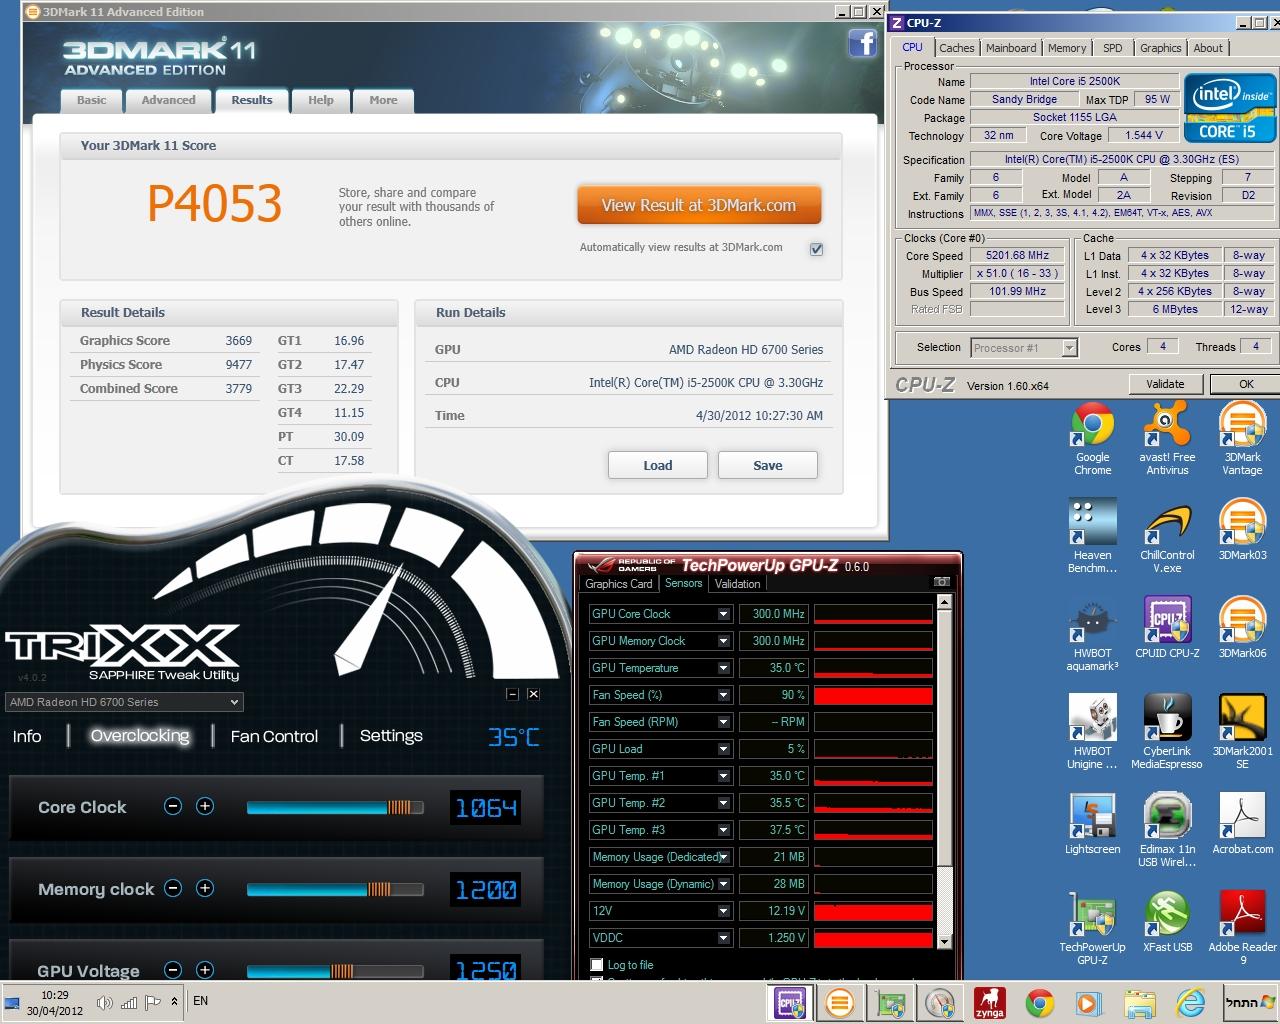Open Google Chrome desktop shortcut
This screenshot has height=1024, width=1280.
tap(1092, 439)
